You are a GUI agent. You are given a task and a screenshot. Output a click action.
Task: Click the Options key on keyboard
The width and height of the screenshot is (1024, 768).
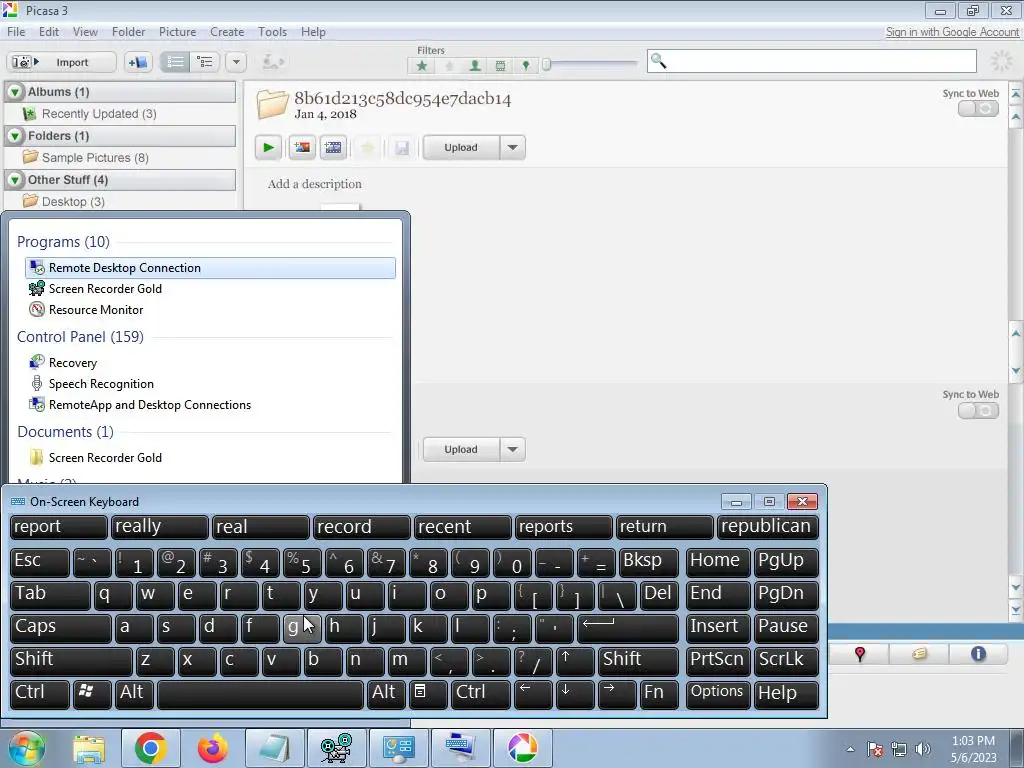pyautogui.click(x=716, y=694)
